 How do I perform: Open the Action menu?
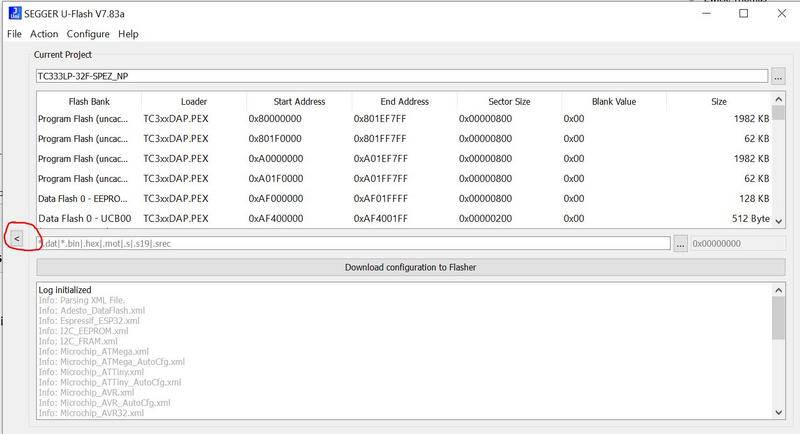pyautogui.click(x=44, y=34)
